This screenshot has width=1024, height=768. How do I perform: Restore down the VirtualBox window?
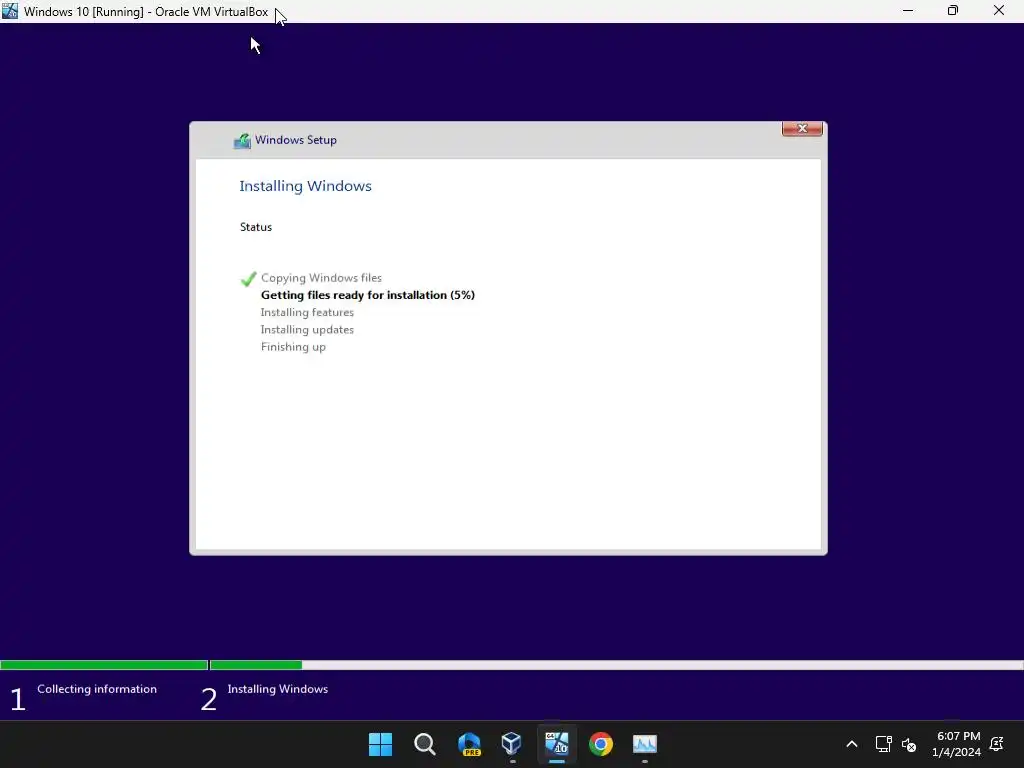953,11
